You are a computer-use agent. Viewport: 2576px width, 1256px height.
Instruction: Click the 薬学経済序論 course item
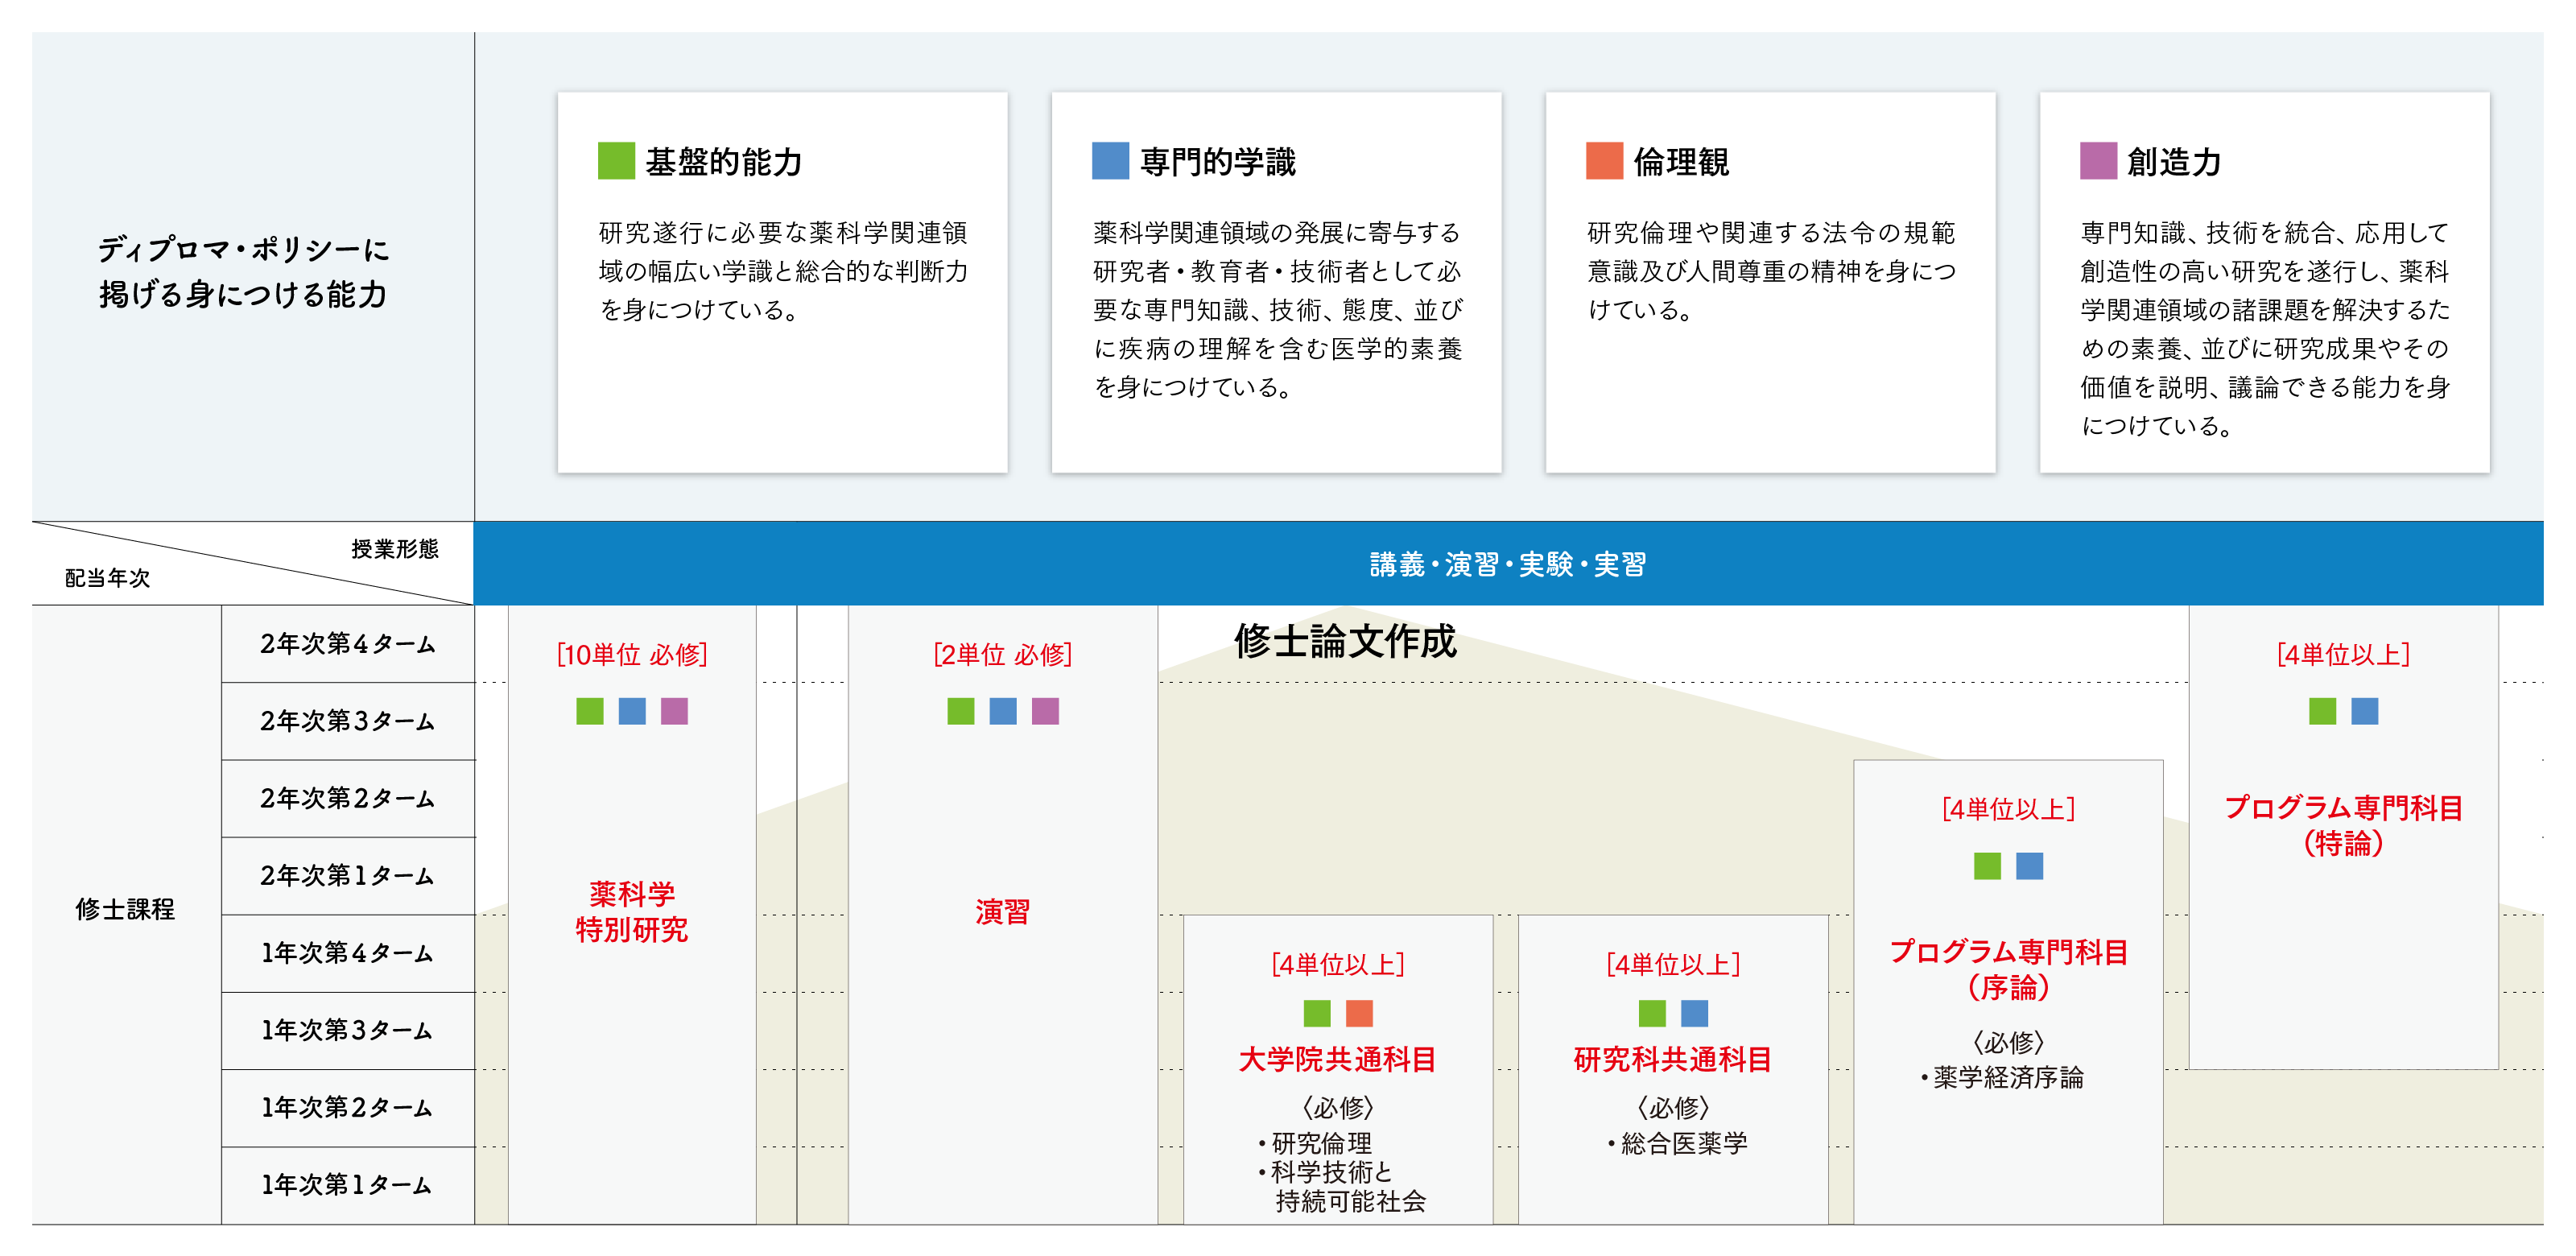click(2008, 1077)
